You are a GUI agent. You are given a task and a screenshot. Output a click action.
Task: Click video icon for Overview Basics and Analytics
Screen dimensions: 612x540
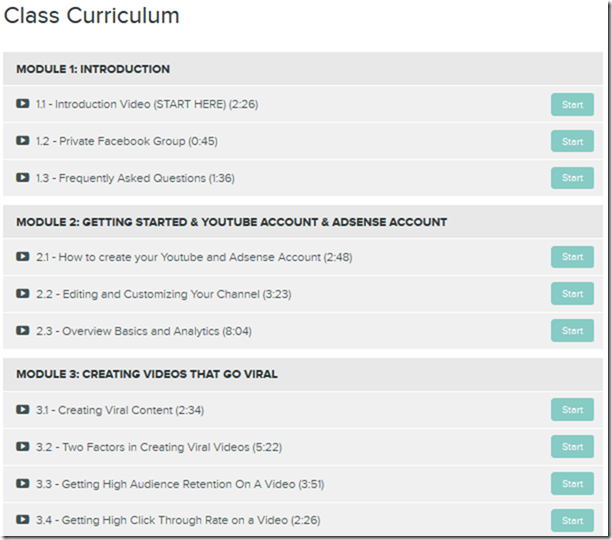coord(23,331)
